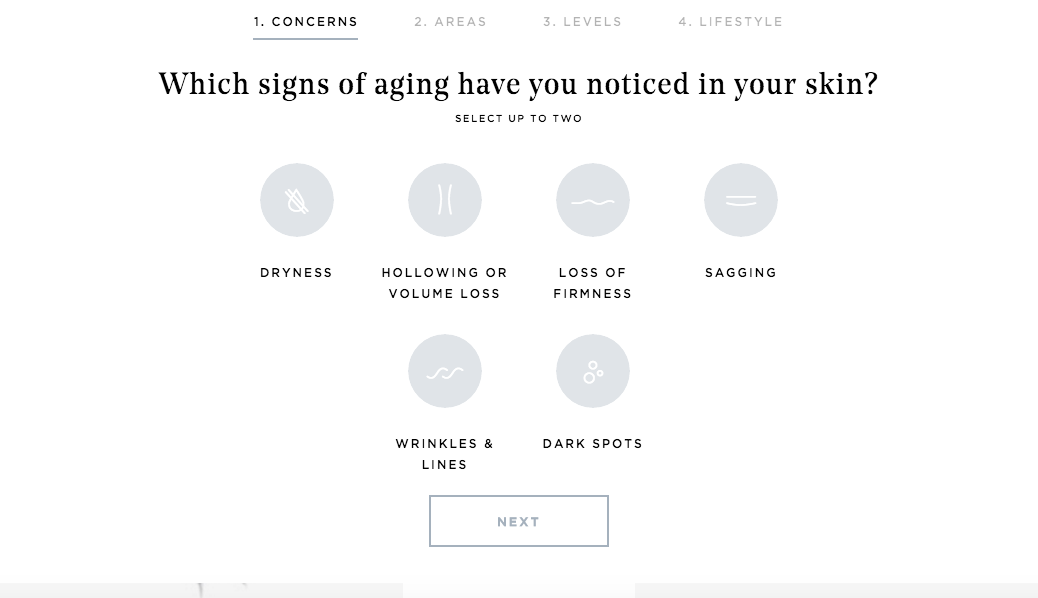Click the Wrinkles & Lines caption text
This screenshot has height=598, width=1038.
pos(445,454)
